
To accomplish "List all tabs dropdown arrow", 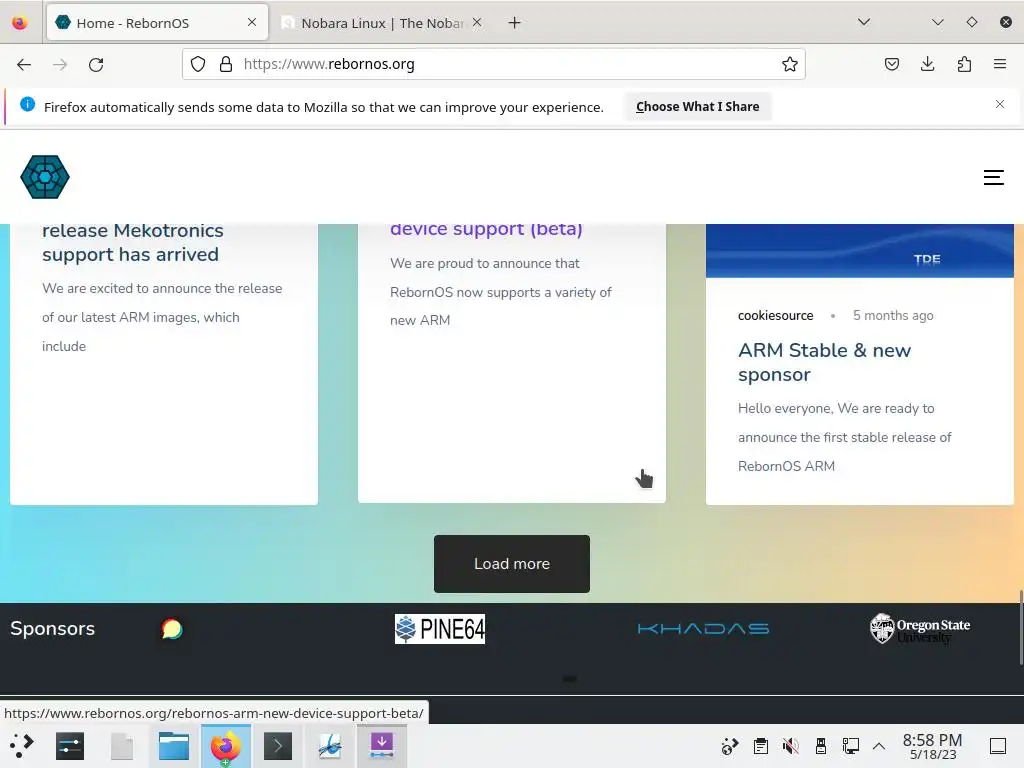I will (864, 22).
